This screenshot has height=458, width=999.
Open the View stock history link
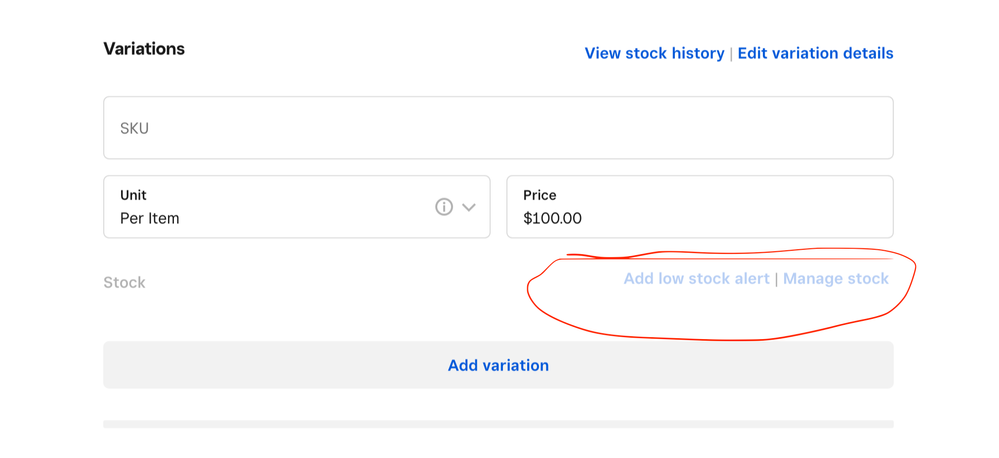coord(654,53)
